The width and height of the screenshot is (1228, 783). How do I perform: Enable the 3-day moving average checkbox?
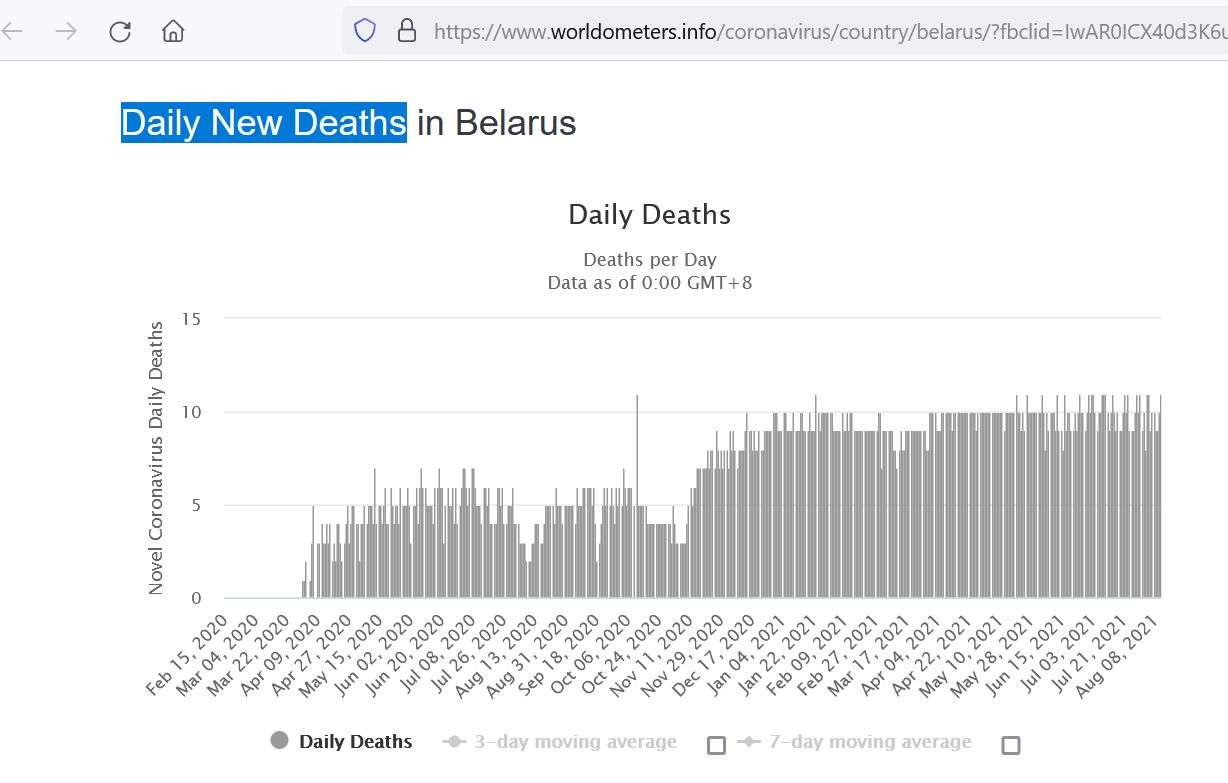tap(716, 745)
